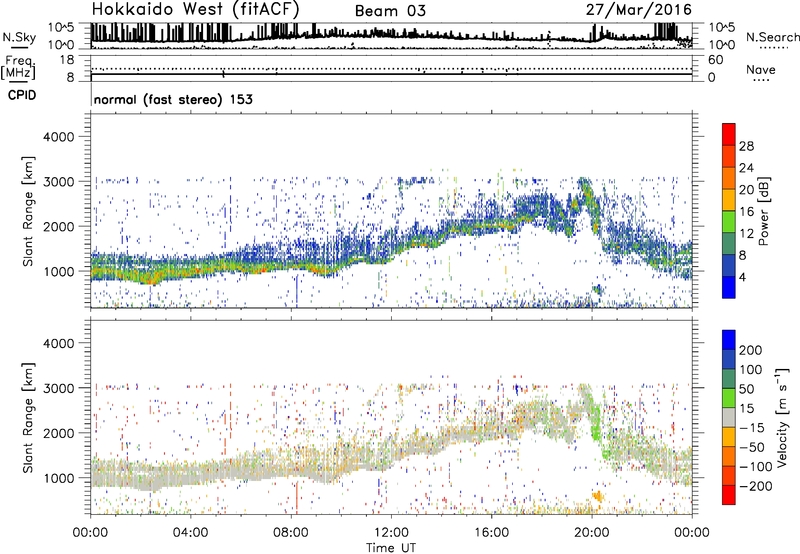
Task: Click the "08:00" time tick label
Action: point(291,533)
